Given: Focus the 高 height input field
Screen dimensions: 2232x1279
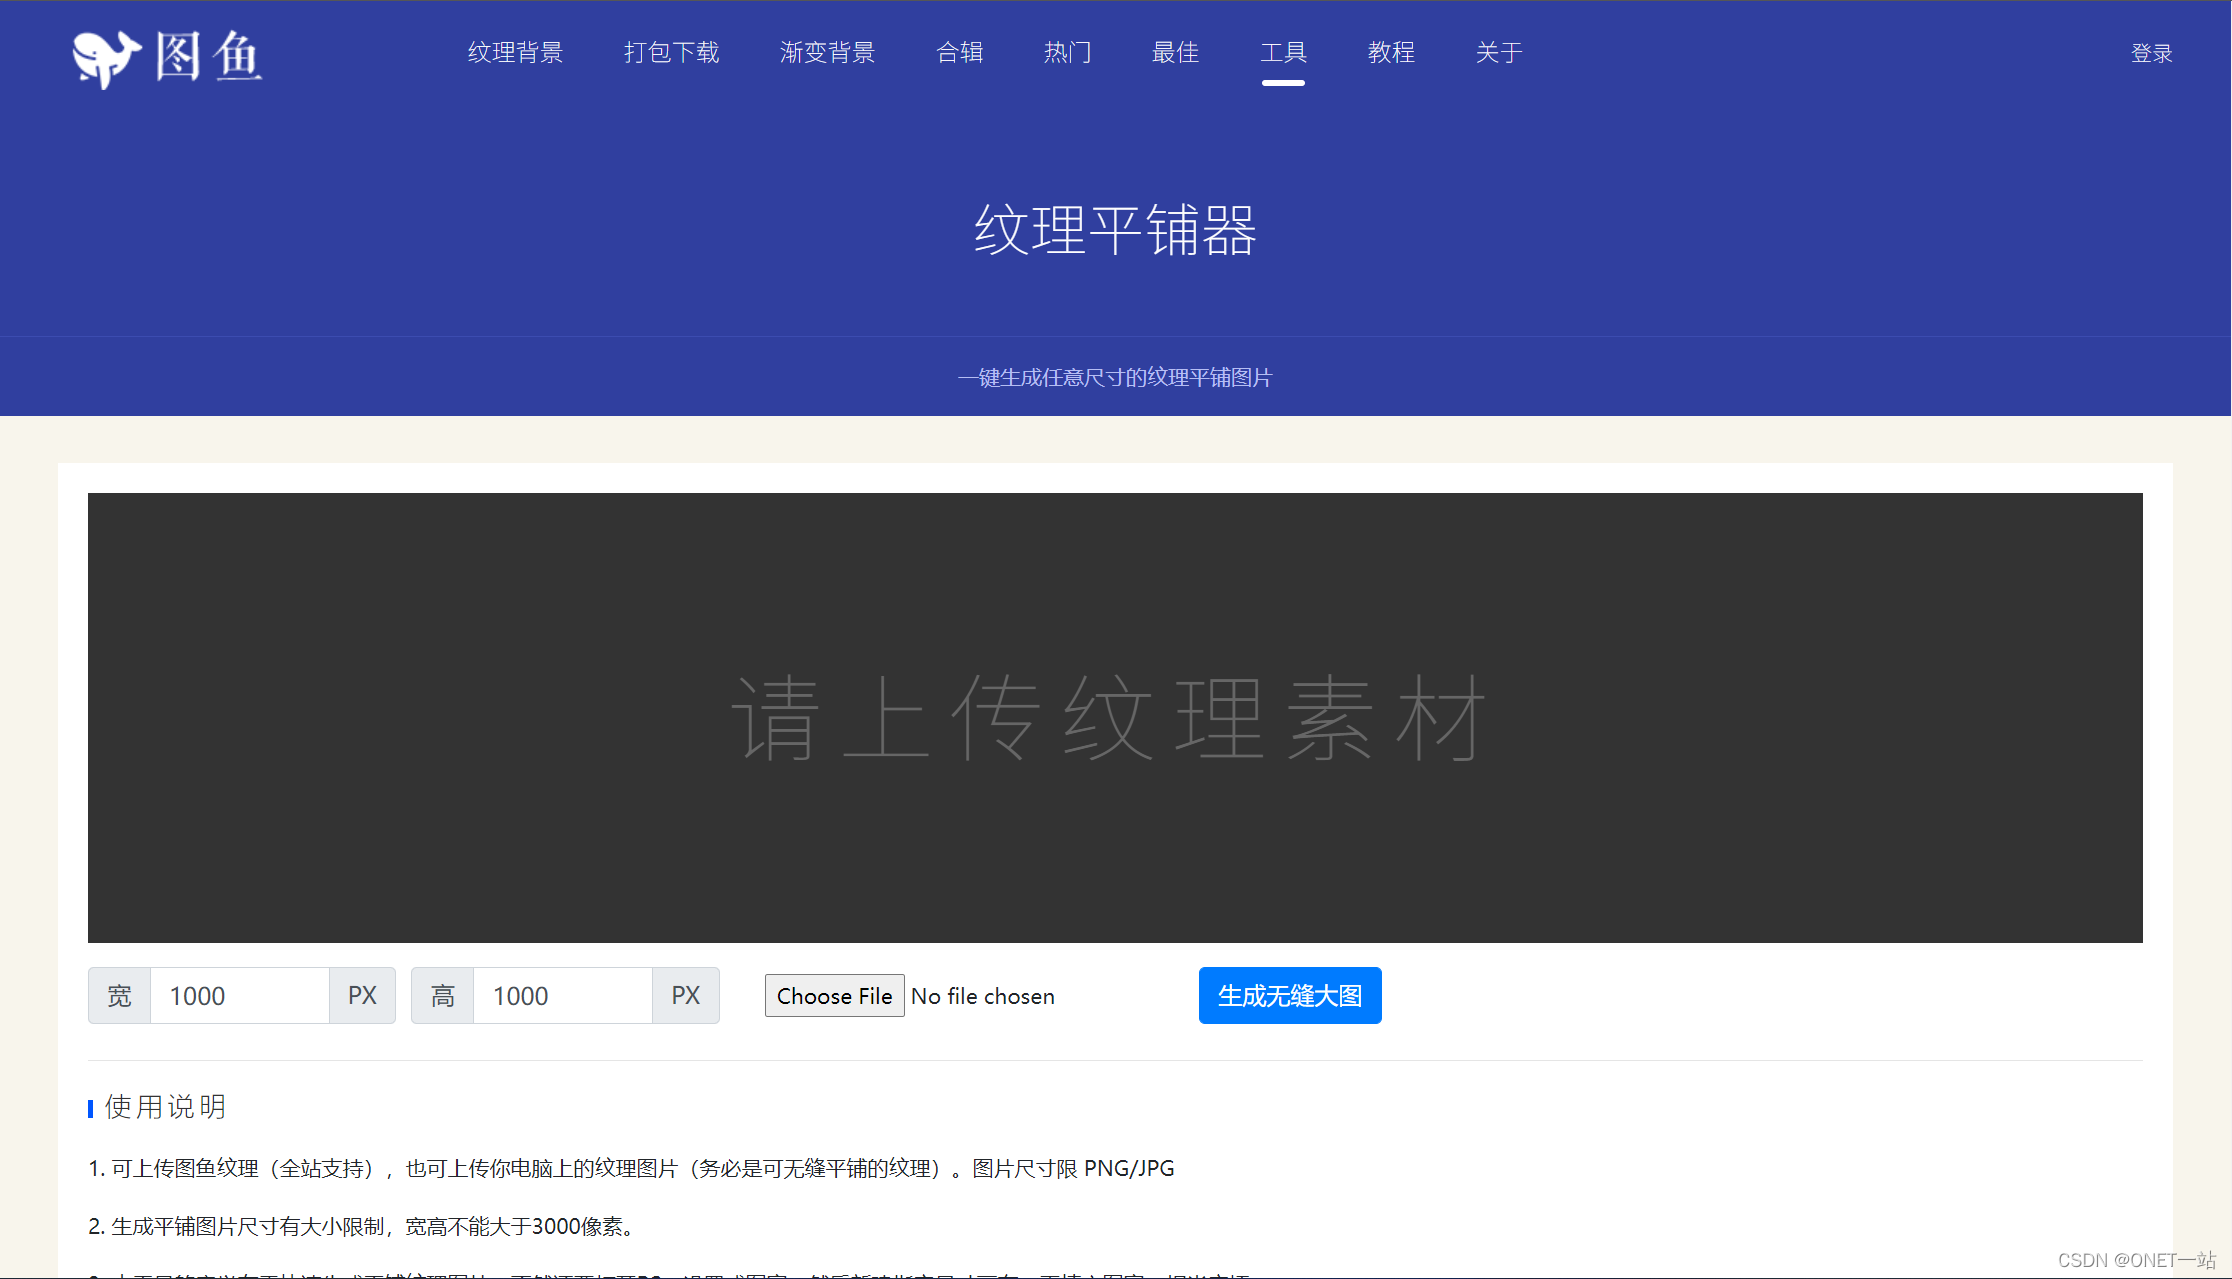Looking at the screenshot, I should tap(562, 996).
